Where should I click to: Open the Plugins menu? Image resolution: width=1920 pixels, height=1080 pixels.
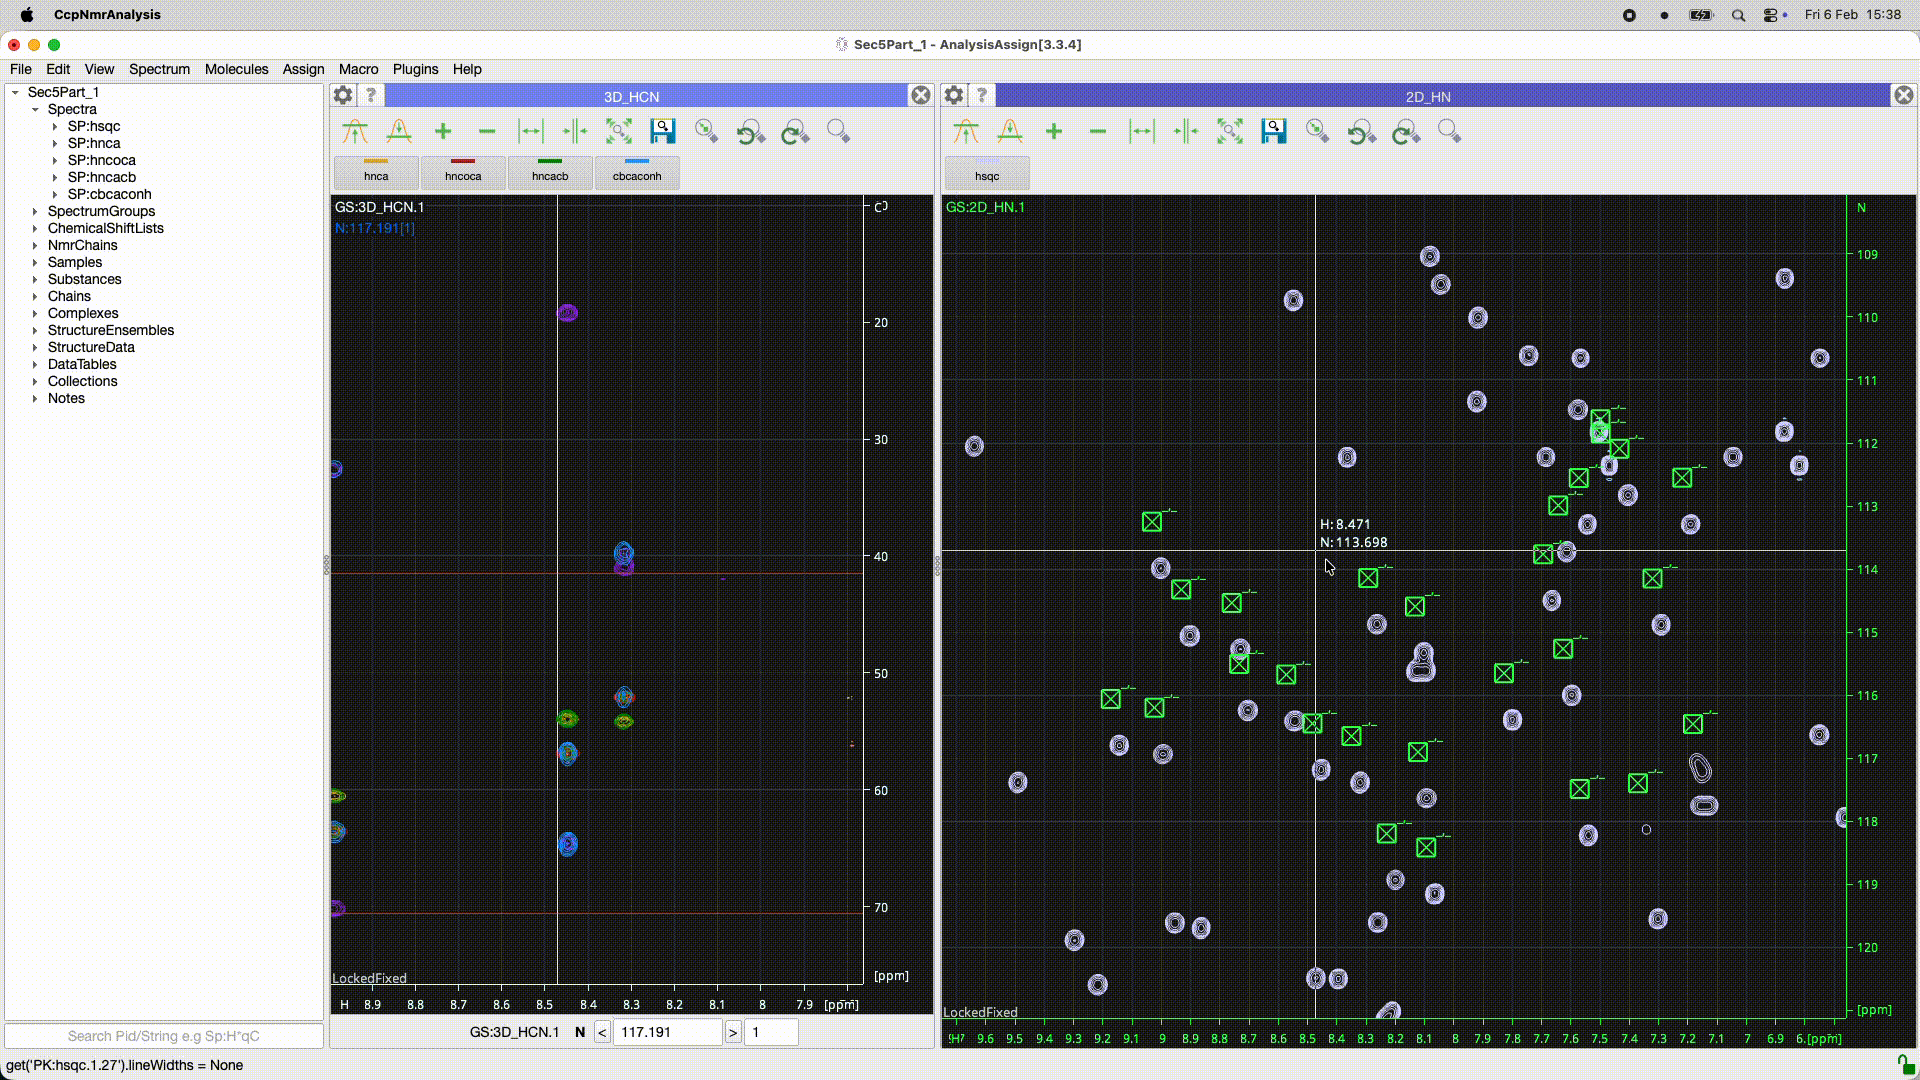[415, 69]
